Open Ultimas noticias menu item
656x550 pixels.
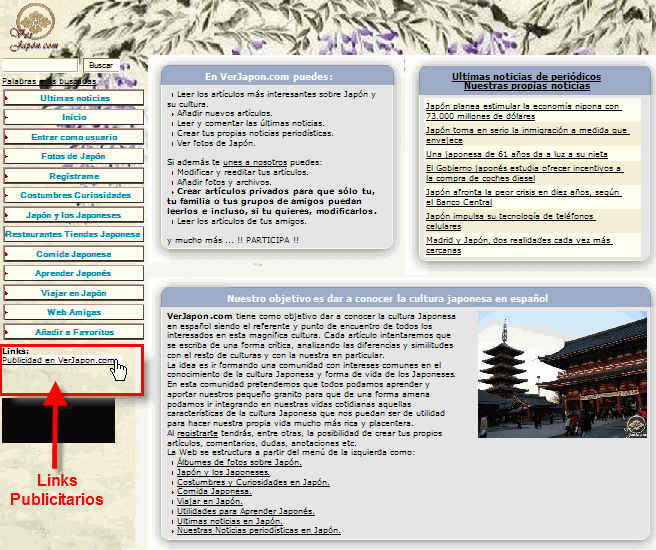(74, 98)
